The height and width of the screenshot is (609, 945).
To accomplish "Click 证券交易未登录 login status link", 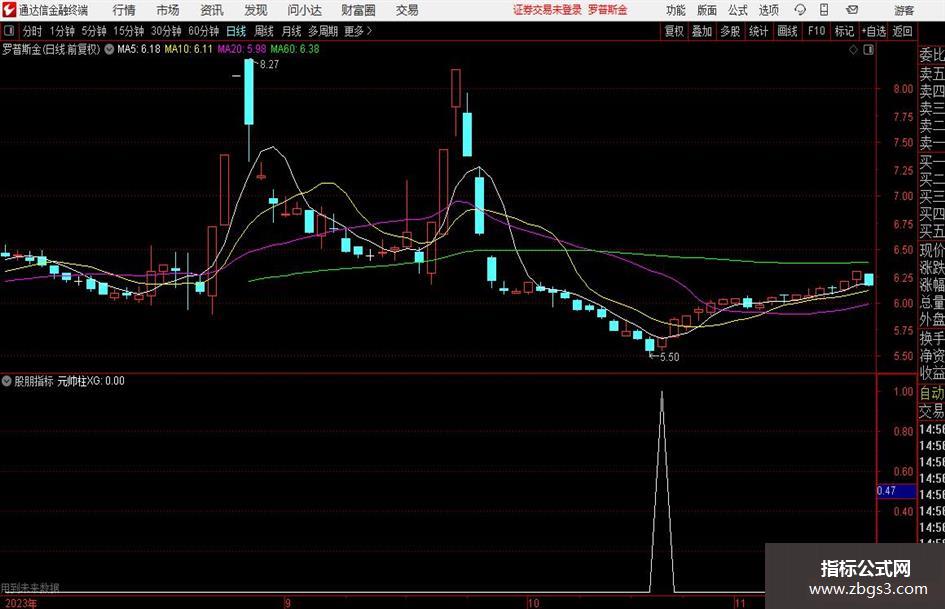I will (547, 10).
